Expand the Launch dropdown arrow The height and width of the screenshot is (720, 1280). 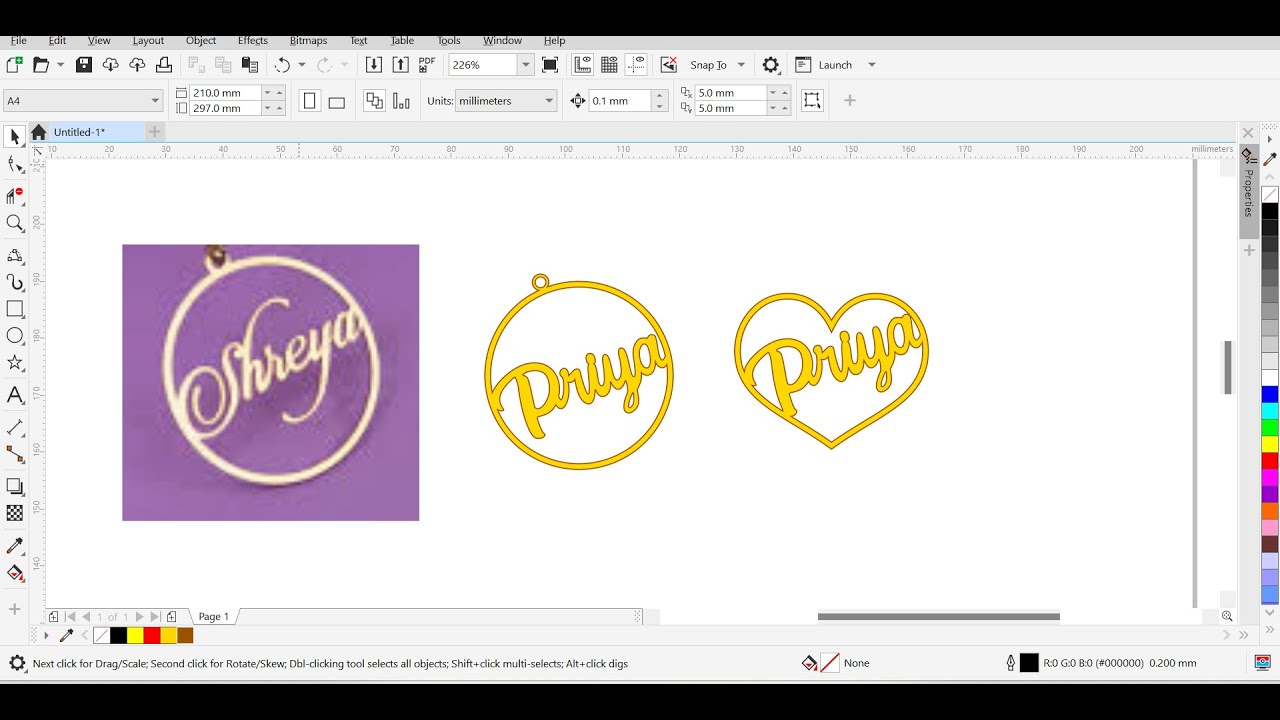[x=872, y=65]
